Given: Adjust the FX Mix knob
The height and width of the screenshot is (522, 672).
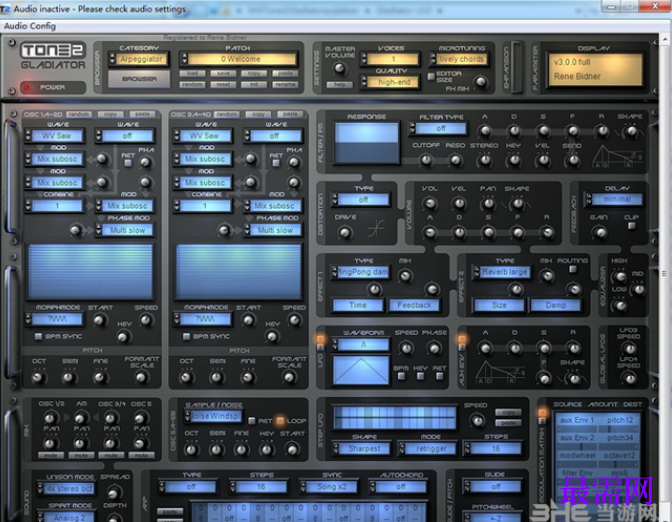Looking at the screenshot, I should click(x=481, y=81).
